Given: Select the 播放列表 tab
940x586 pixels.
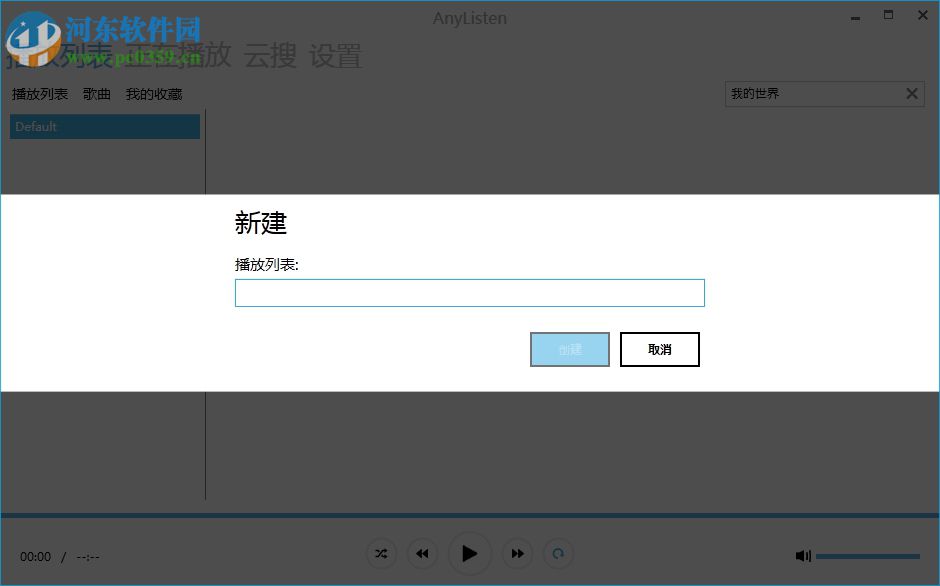Looking at the screenshot, I should coord(39,93).
